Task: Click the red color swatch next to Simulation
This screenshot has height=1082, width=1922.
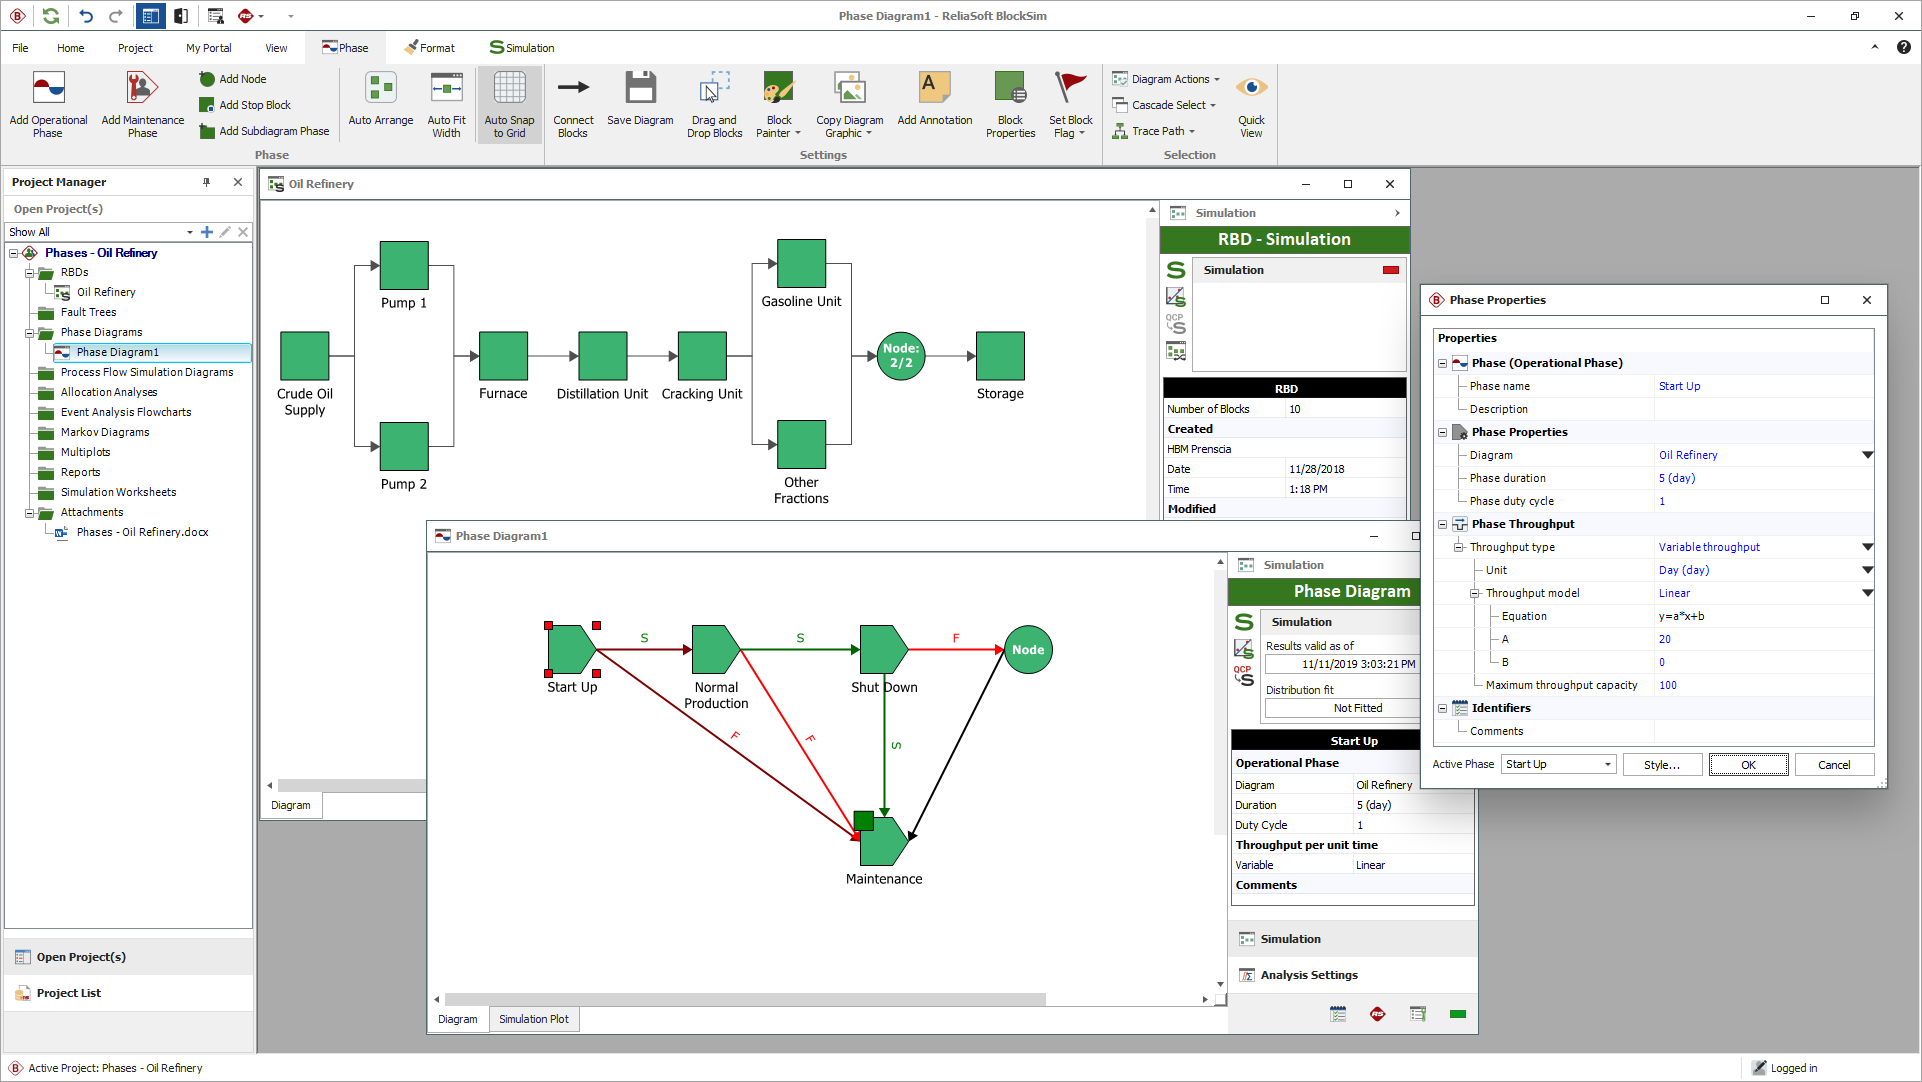Action: point(1390,269)
